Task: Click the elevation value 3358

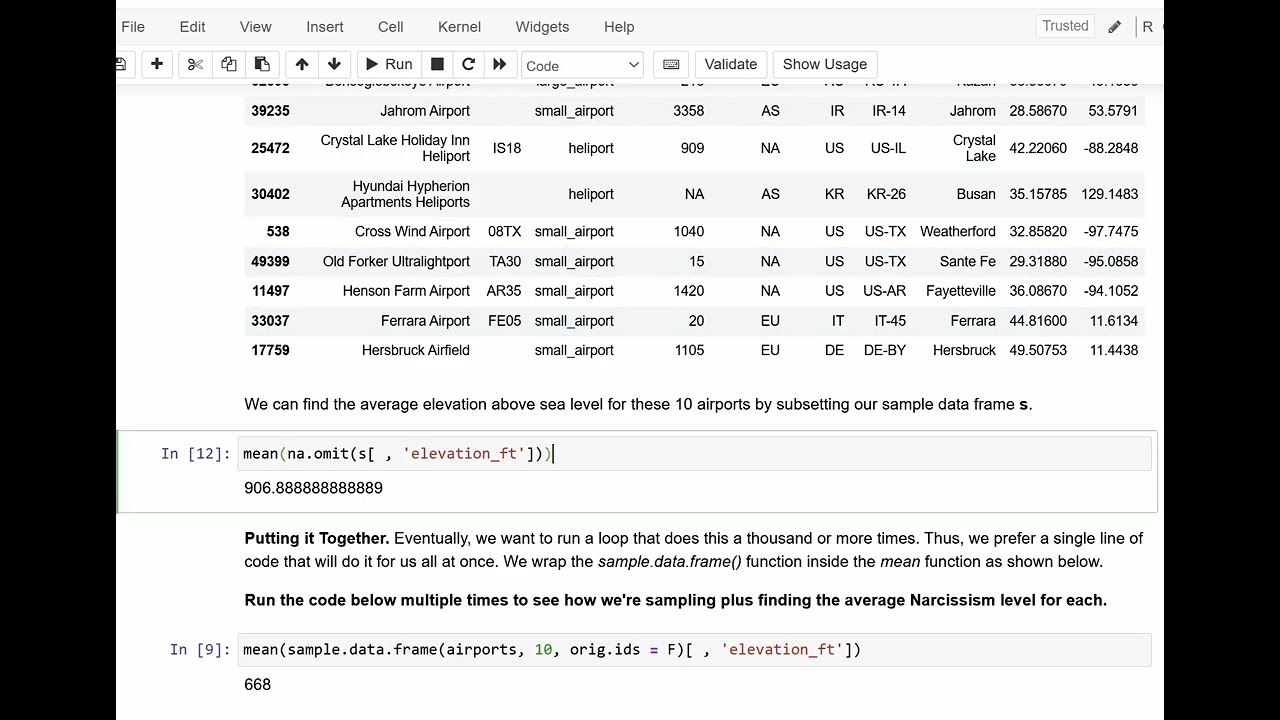Action: 688,111
